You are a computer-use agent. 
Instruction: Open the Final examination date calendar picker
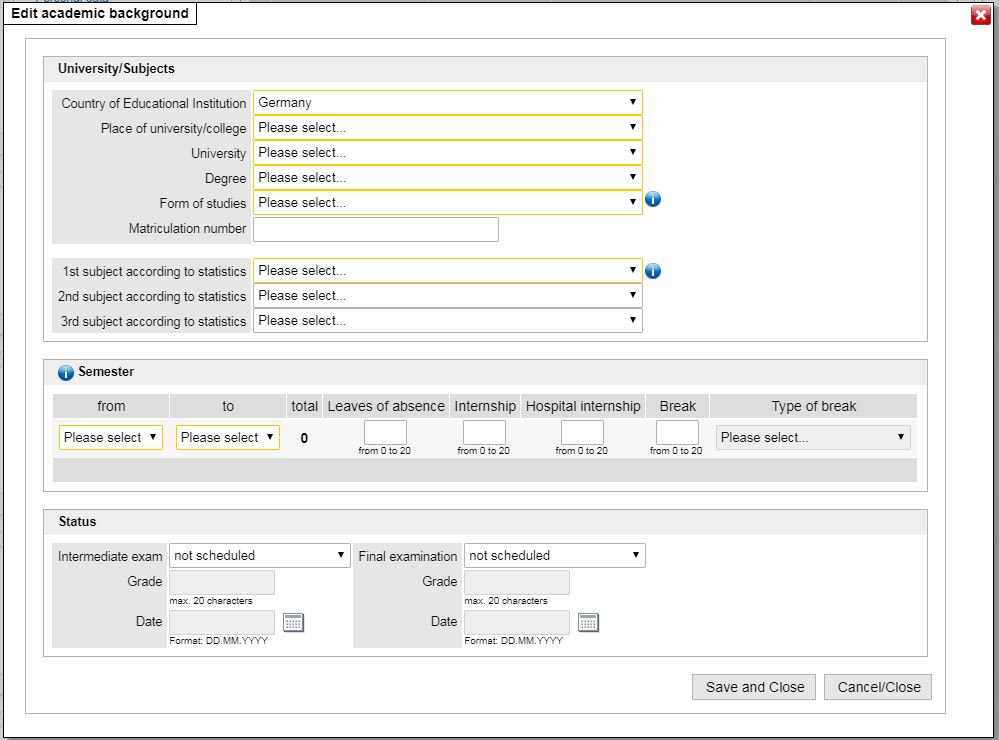point(588,622)
